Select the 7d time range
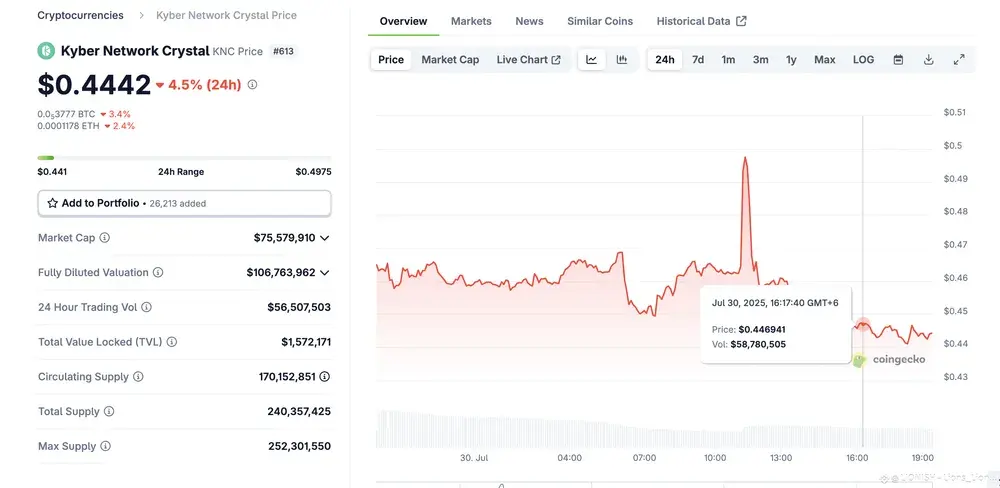 tap(698, 59)
